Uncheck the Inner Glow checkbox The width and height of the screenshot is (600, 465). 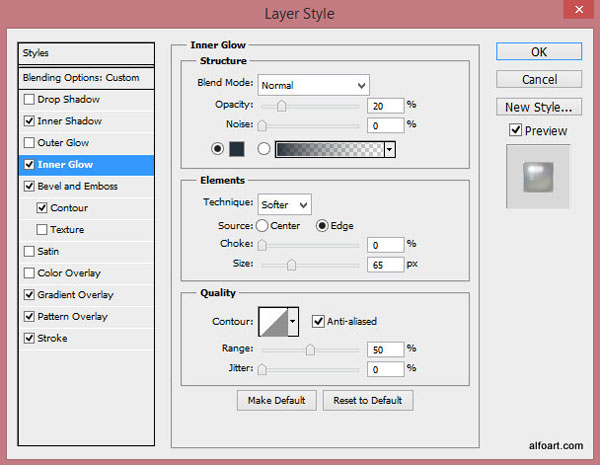29,165
